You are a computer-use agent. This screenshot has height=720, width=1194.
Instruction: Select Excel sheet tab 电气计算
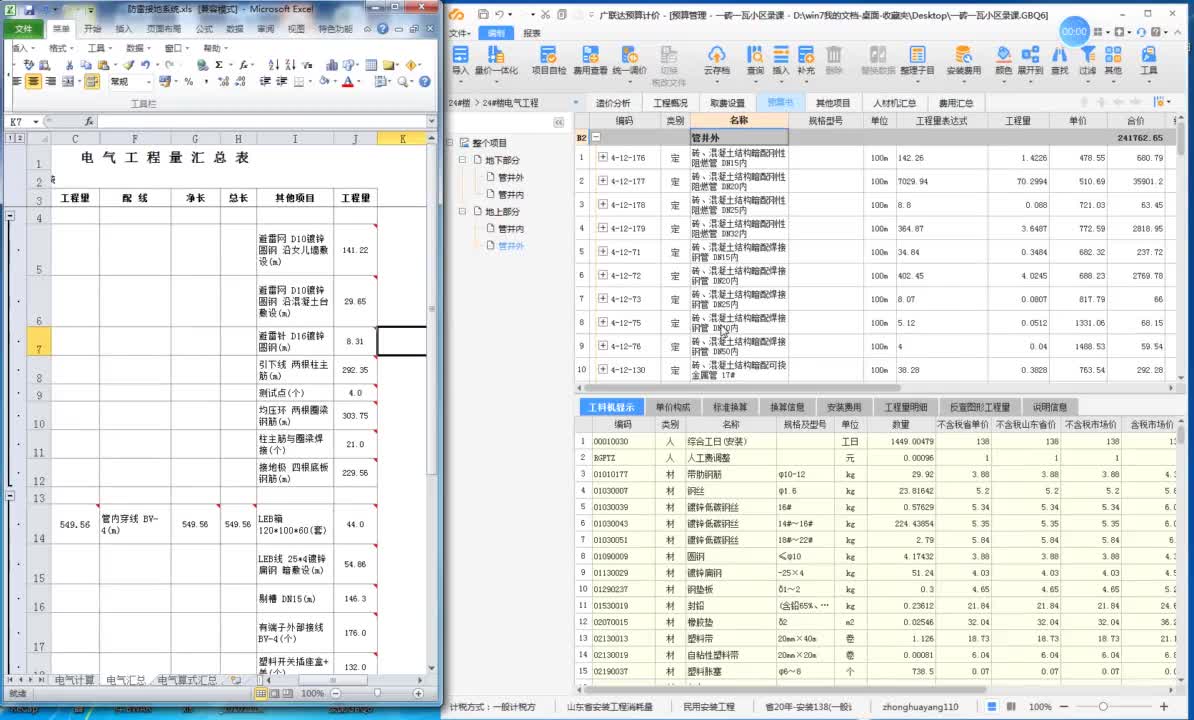pos(75,680)
